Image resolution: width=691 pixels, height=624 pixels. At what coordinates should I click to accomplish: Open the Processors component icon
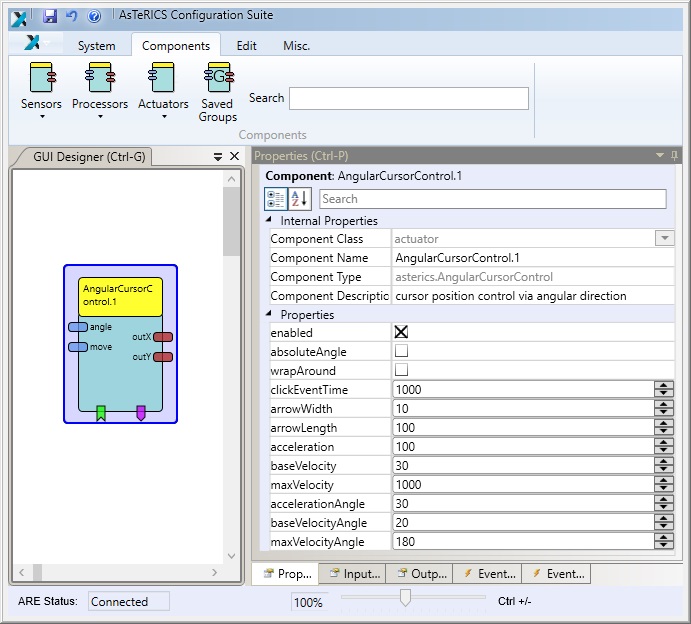click(100, 77)
